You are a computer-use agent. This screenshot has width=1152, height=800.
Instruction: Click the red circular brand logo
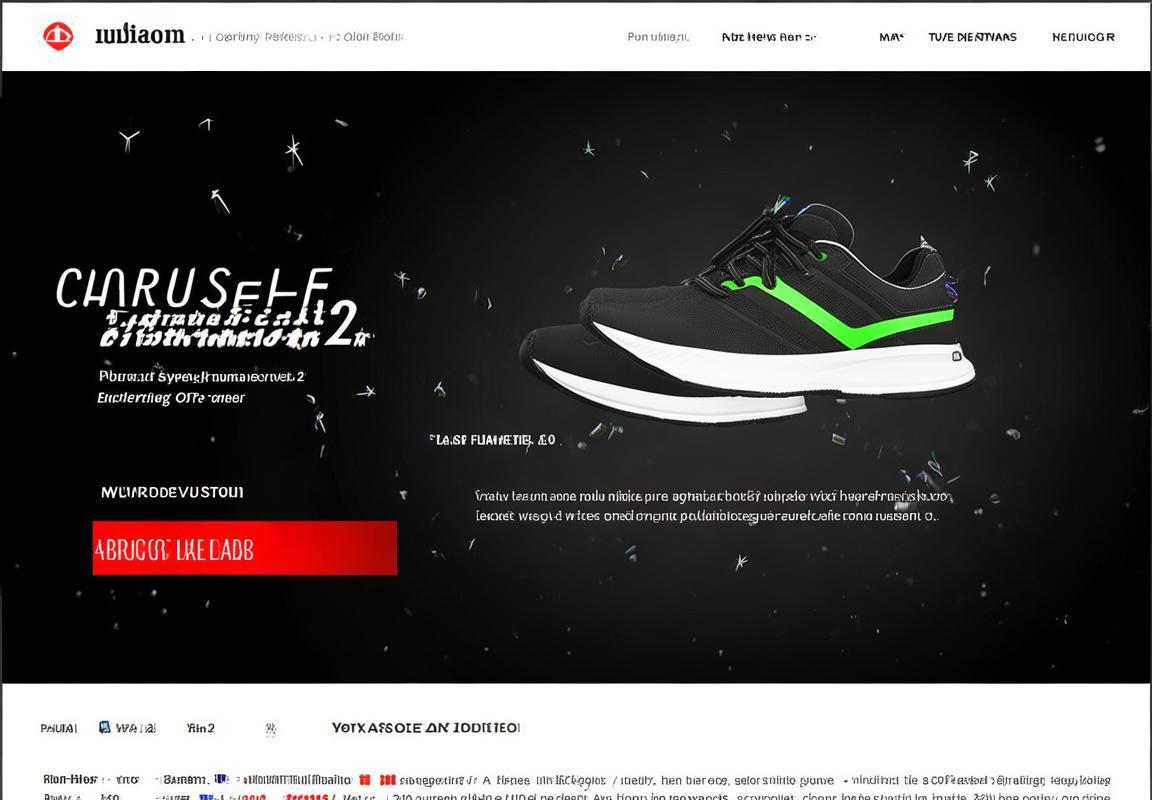(58, 36)
